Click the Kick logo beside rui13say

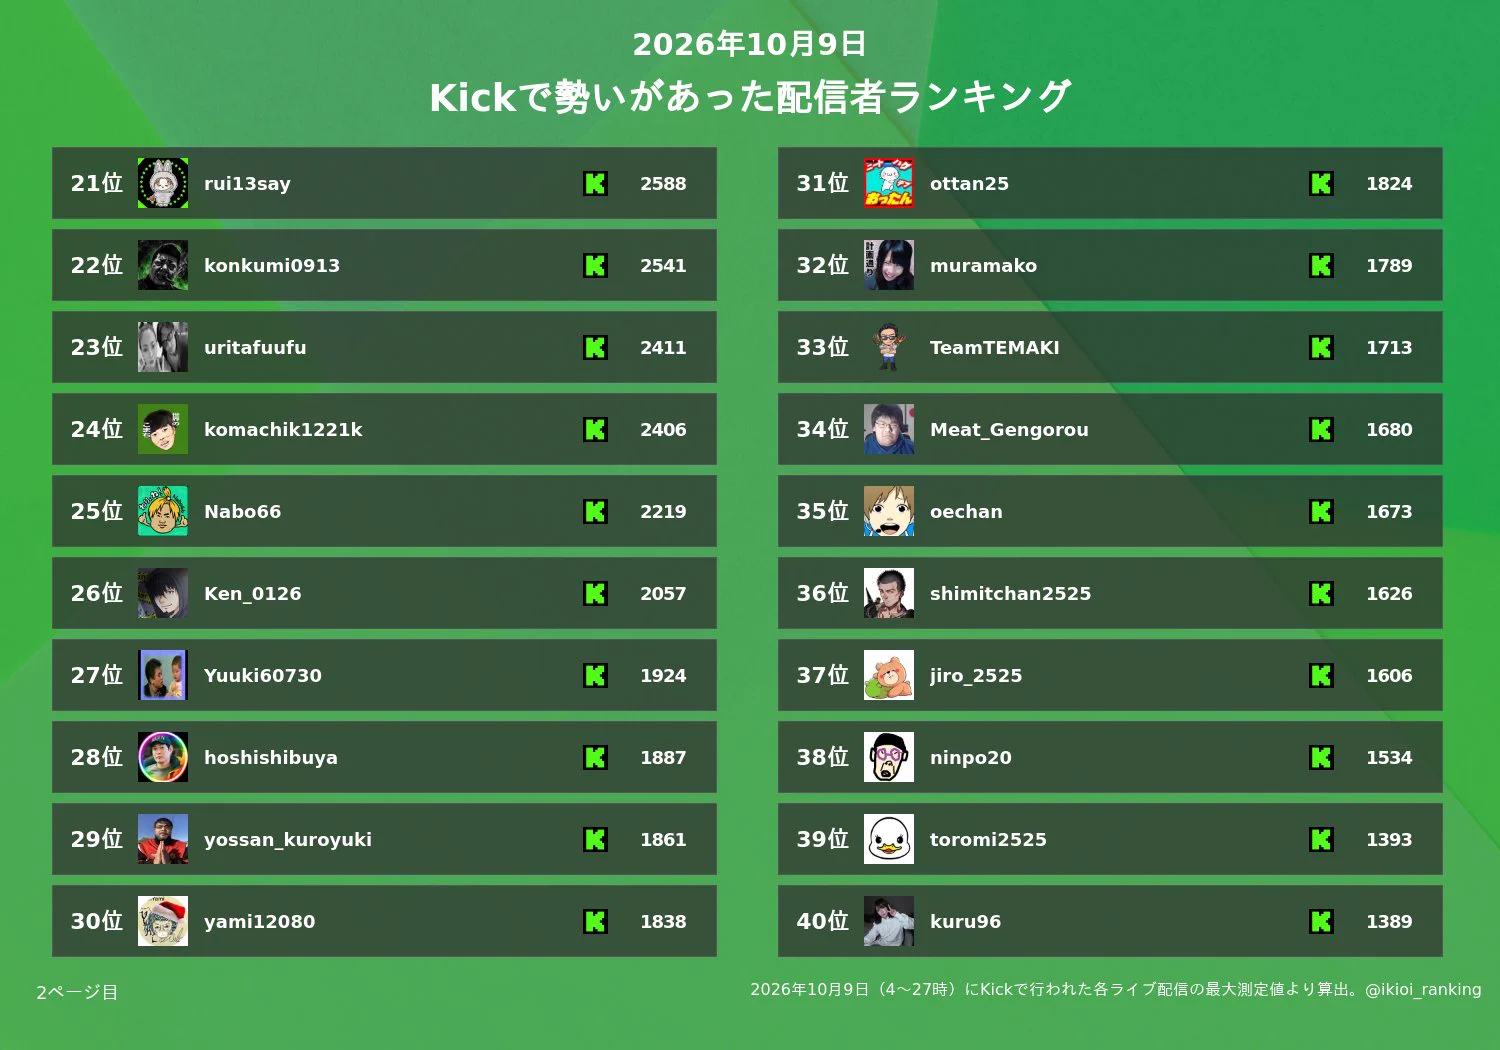pos(595,183)
